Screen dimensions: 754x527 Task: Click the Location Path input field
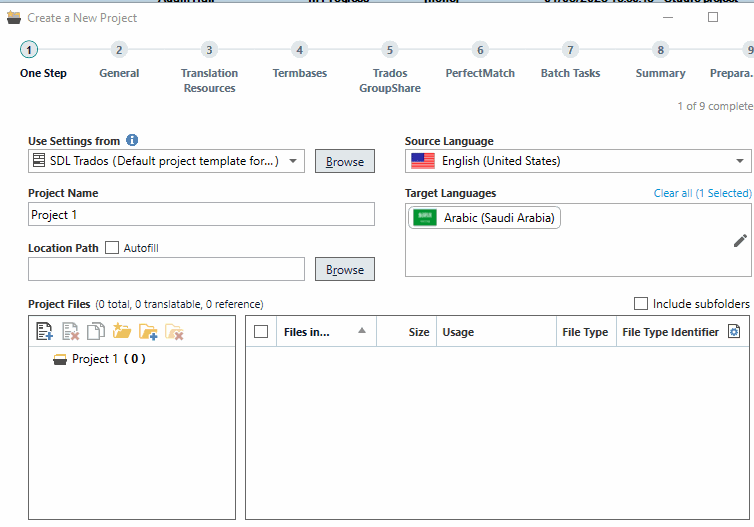tap(166, 269)
